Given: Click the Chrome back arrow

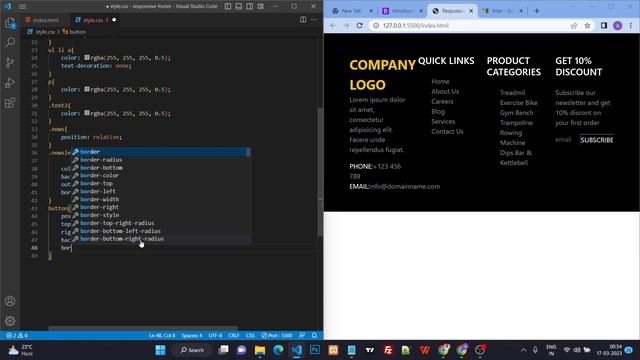Looking at the screenshot, I should tap(333, 25).
